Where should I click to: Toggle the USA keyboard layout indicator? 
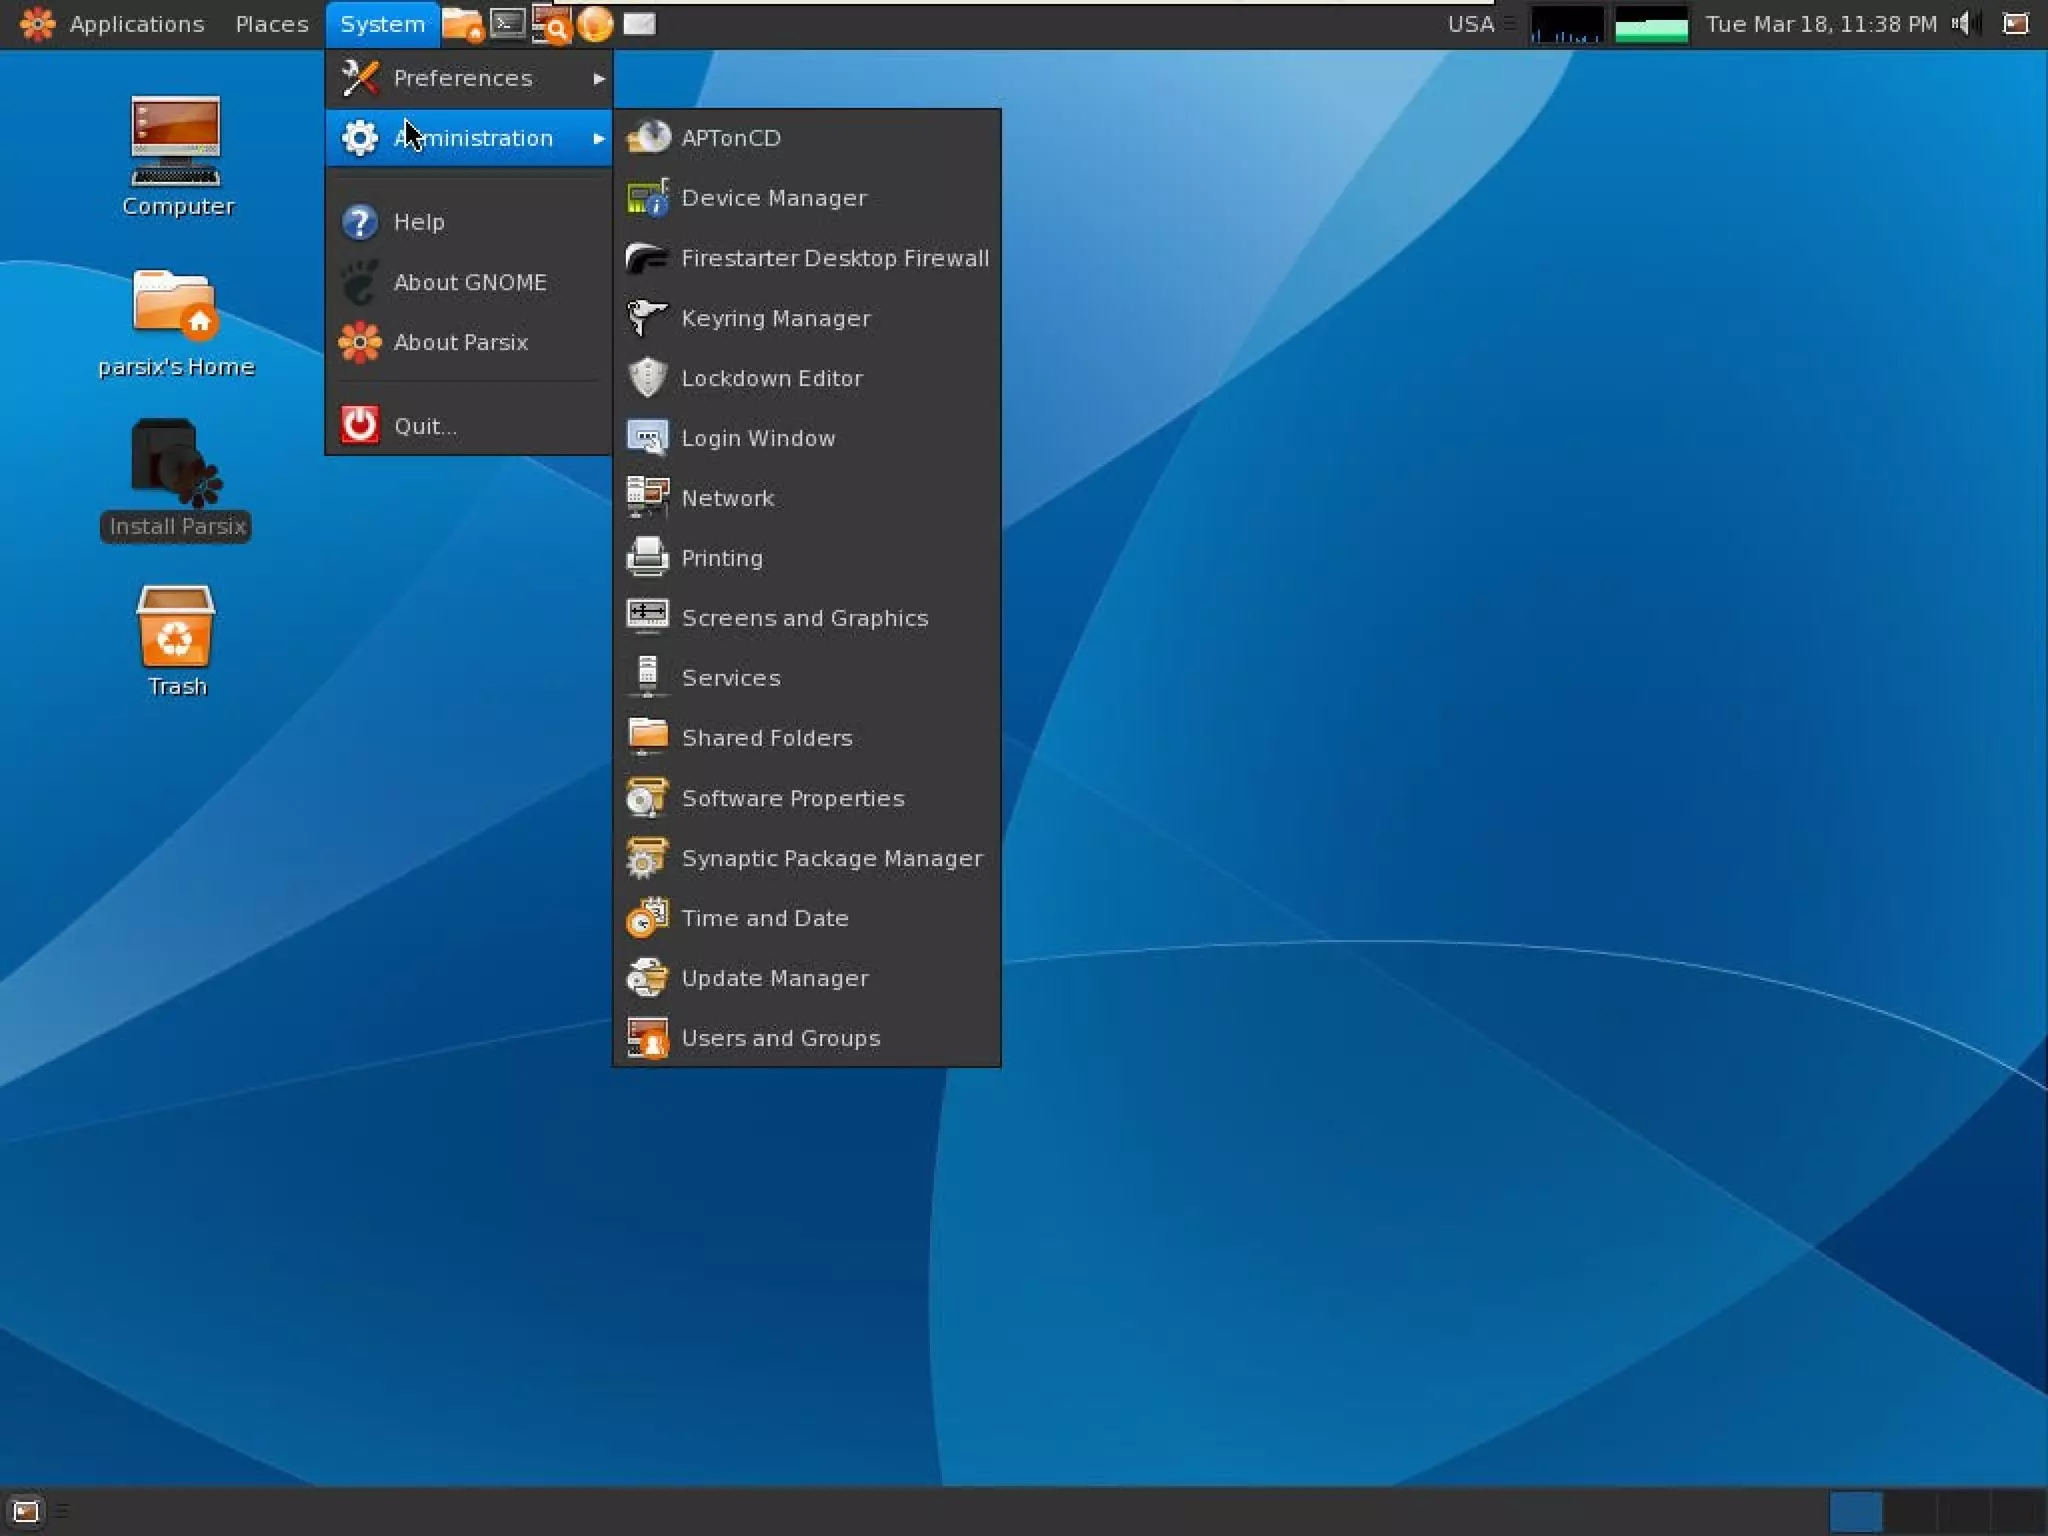(x=1470, y=23)
